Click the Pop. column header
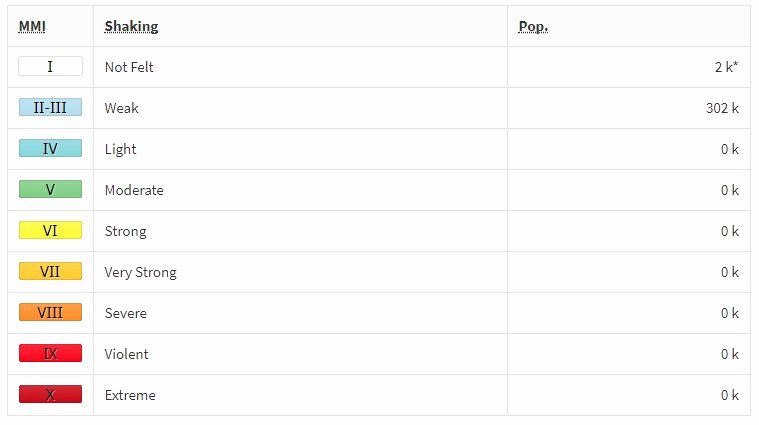 (533, 27)
